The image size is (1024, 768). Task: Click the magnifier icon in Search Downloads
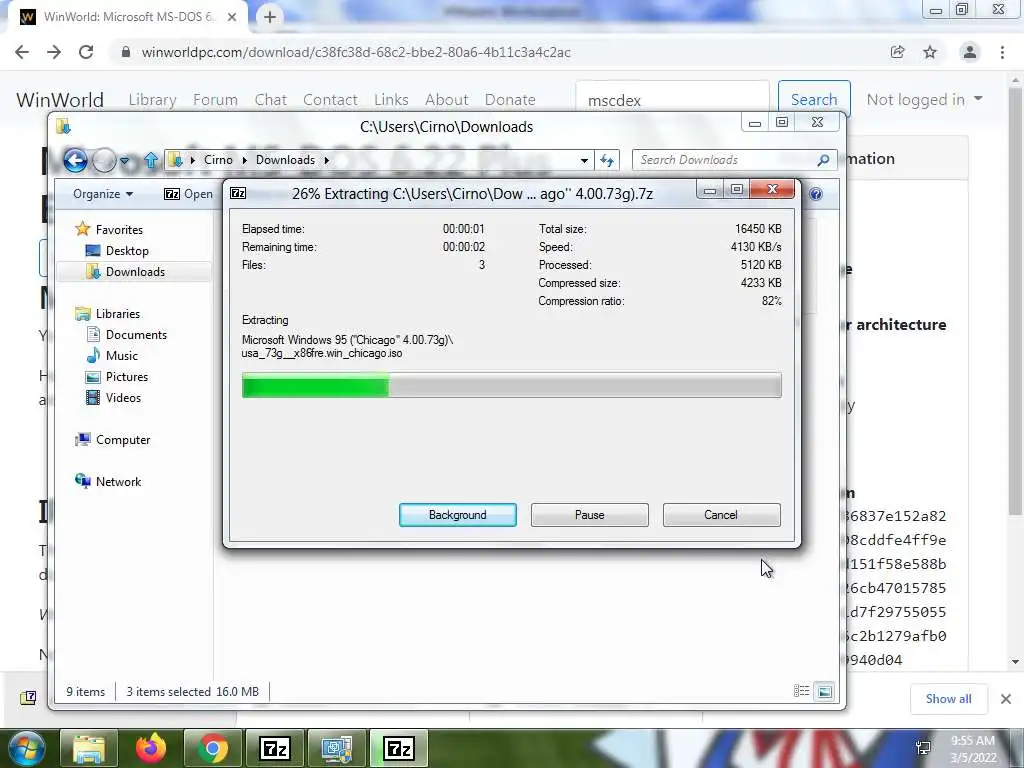(823, 160)
